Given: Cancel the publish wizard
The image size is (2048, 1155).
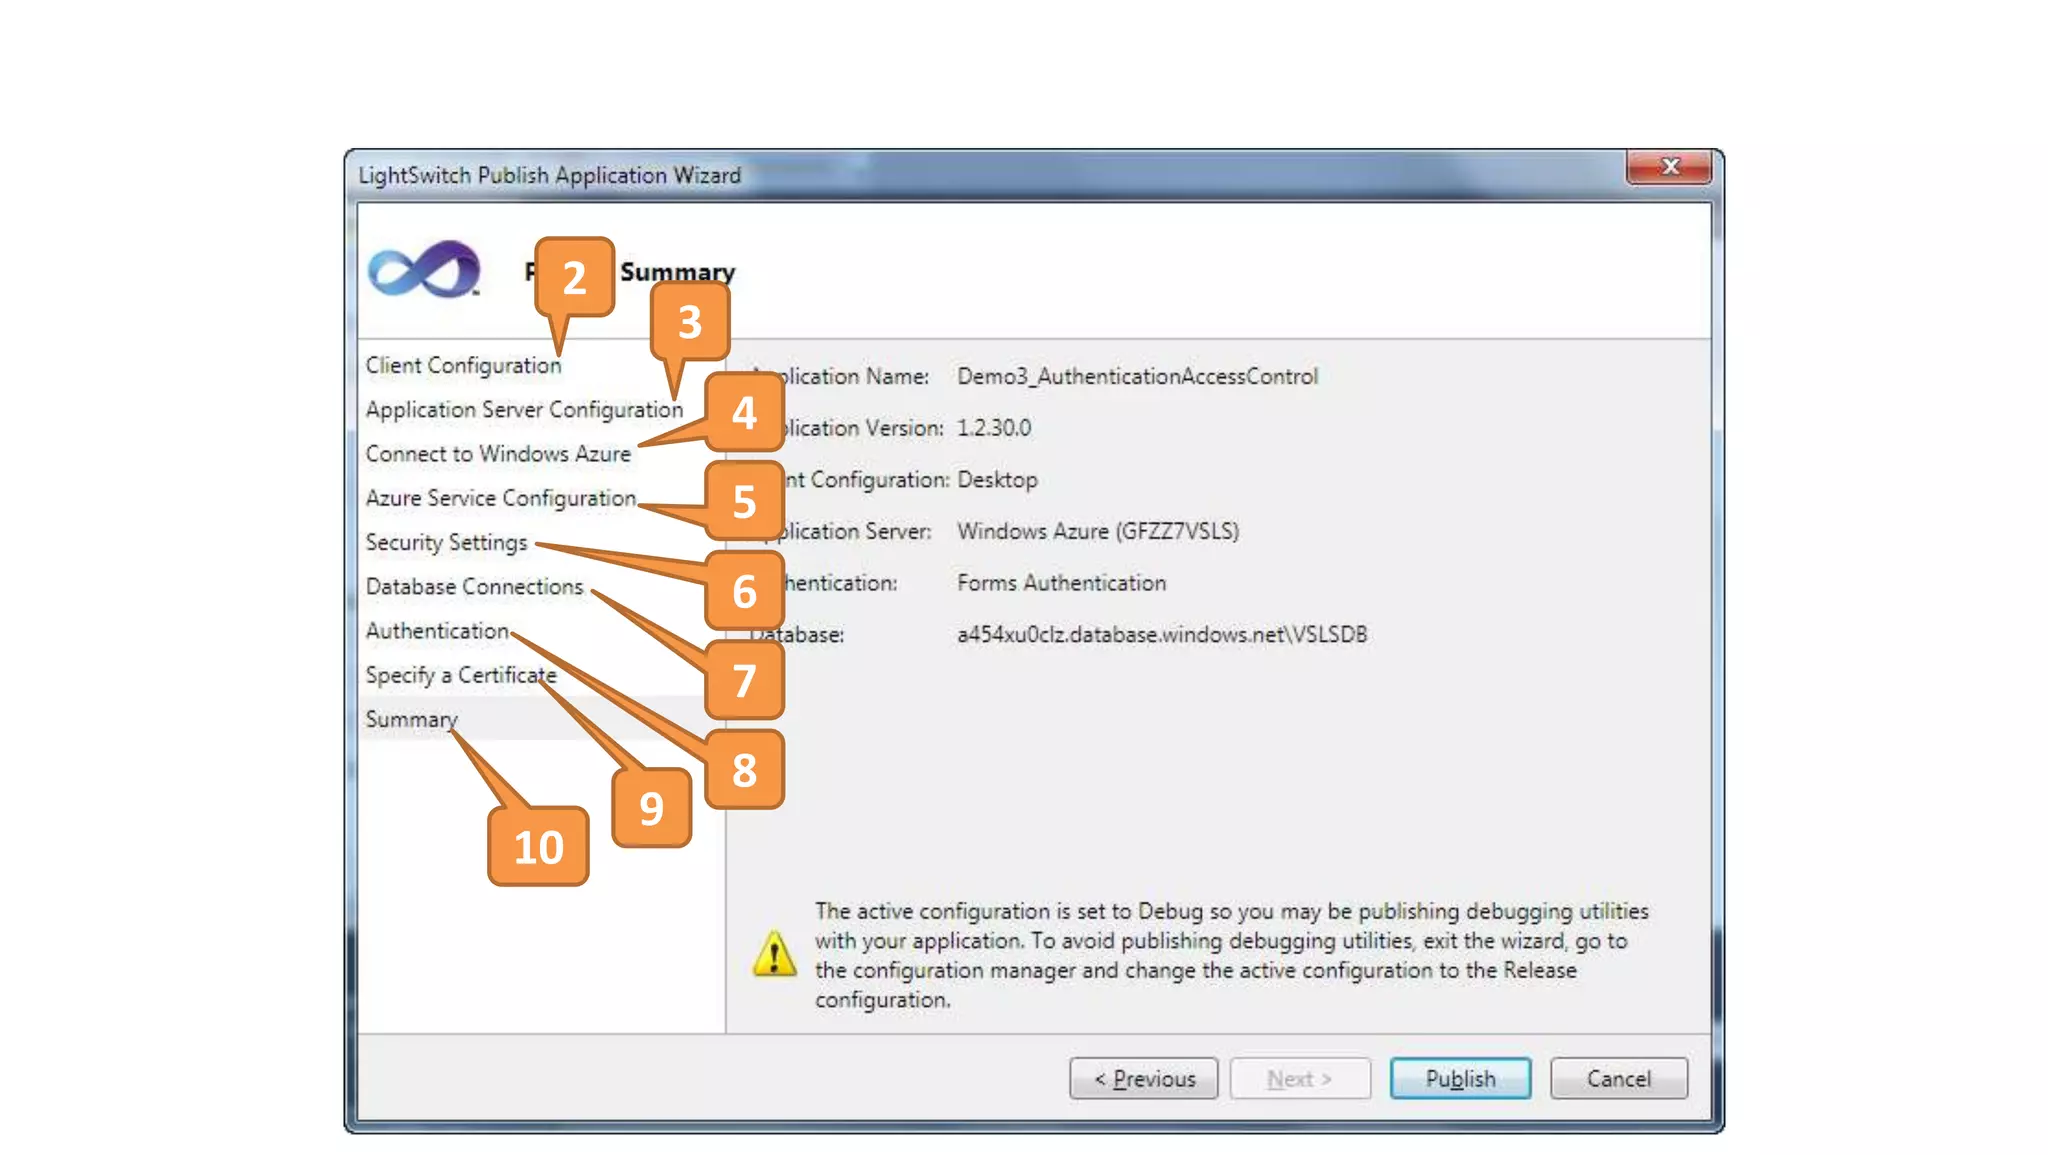Looking at the screenshot, I should (x=1618, y=1079).
